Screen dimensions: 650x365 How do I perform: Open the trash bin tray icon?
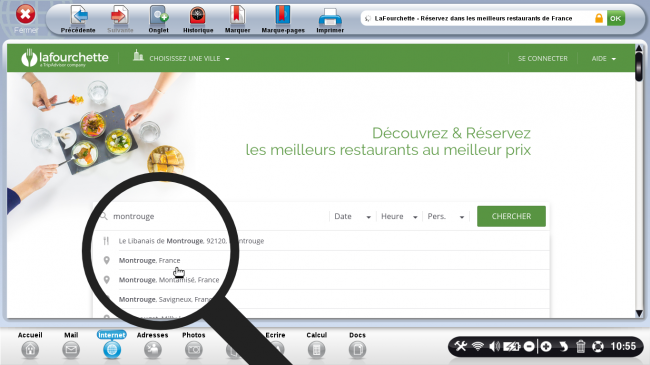tap(580, 346)
